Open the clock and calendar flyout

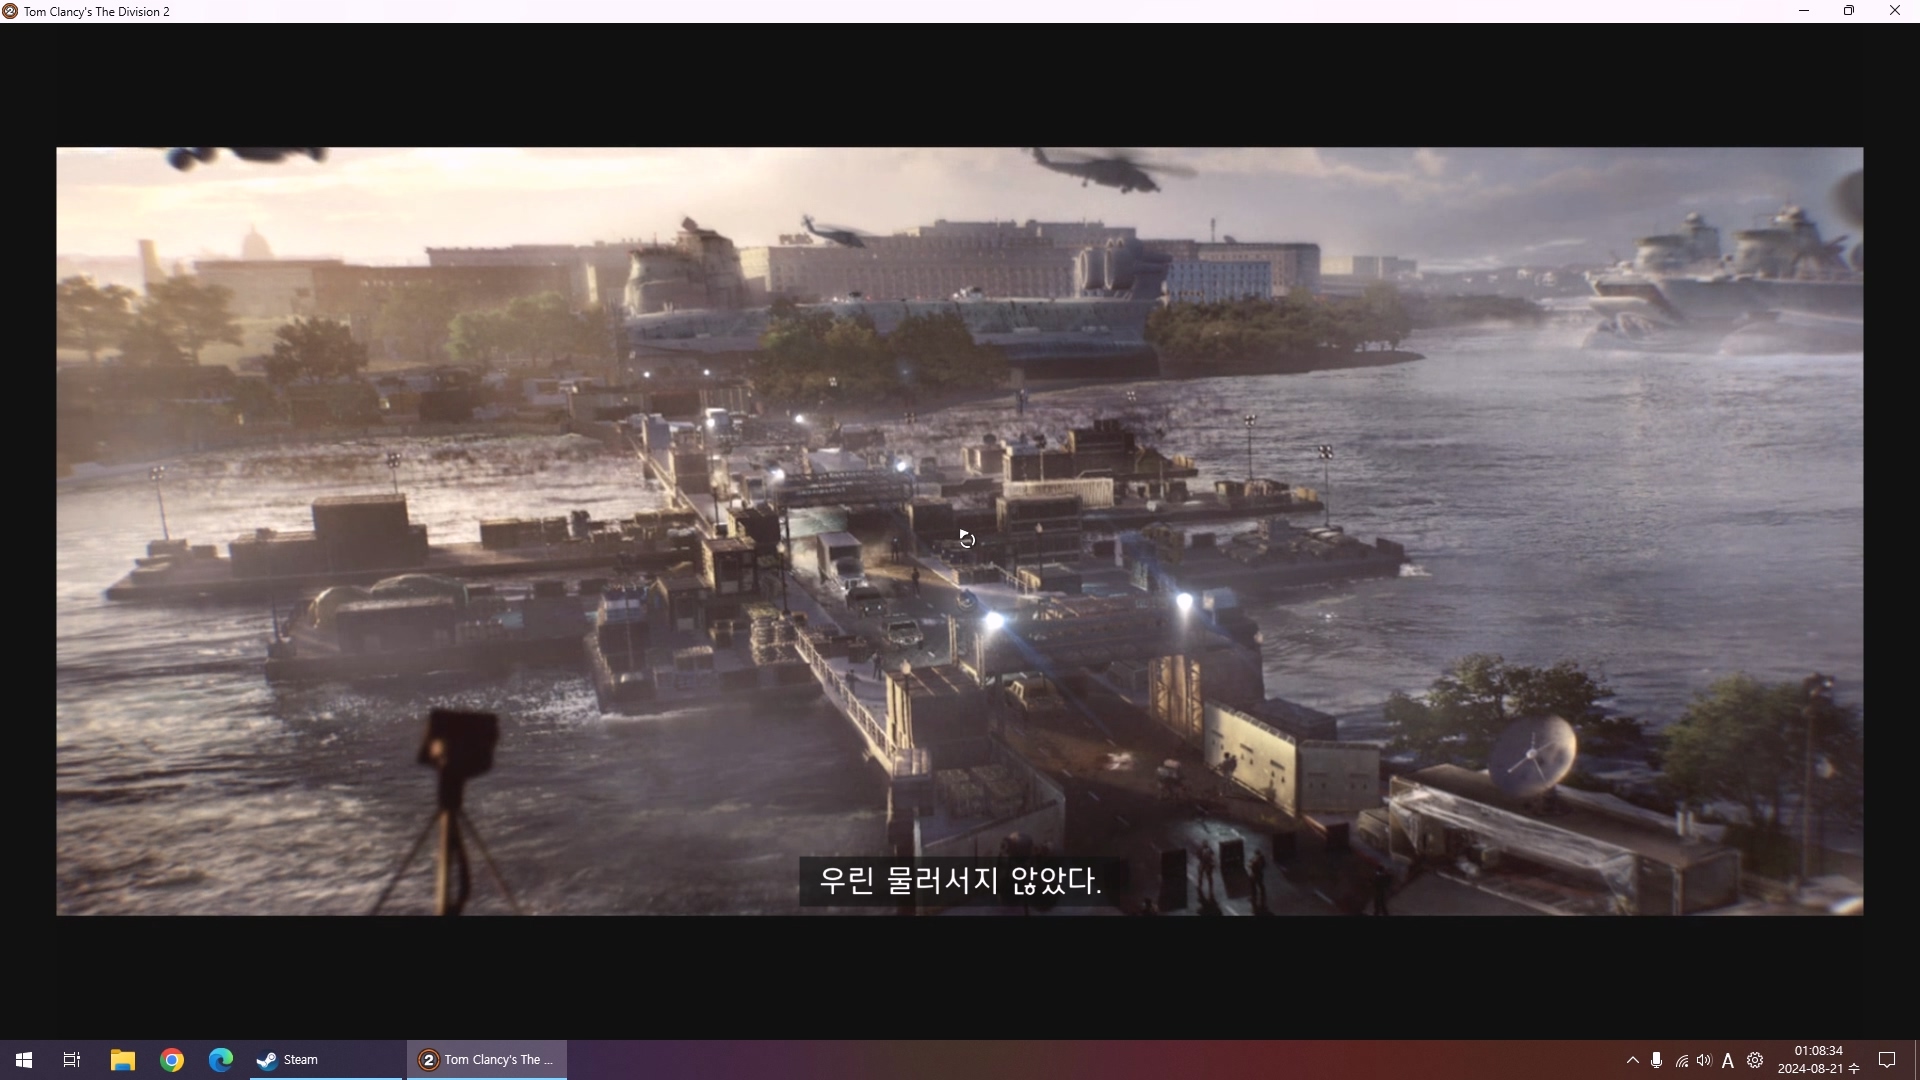point(1817,1060)
